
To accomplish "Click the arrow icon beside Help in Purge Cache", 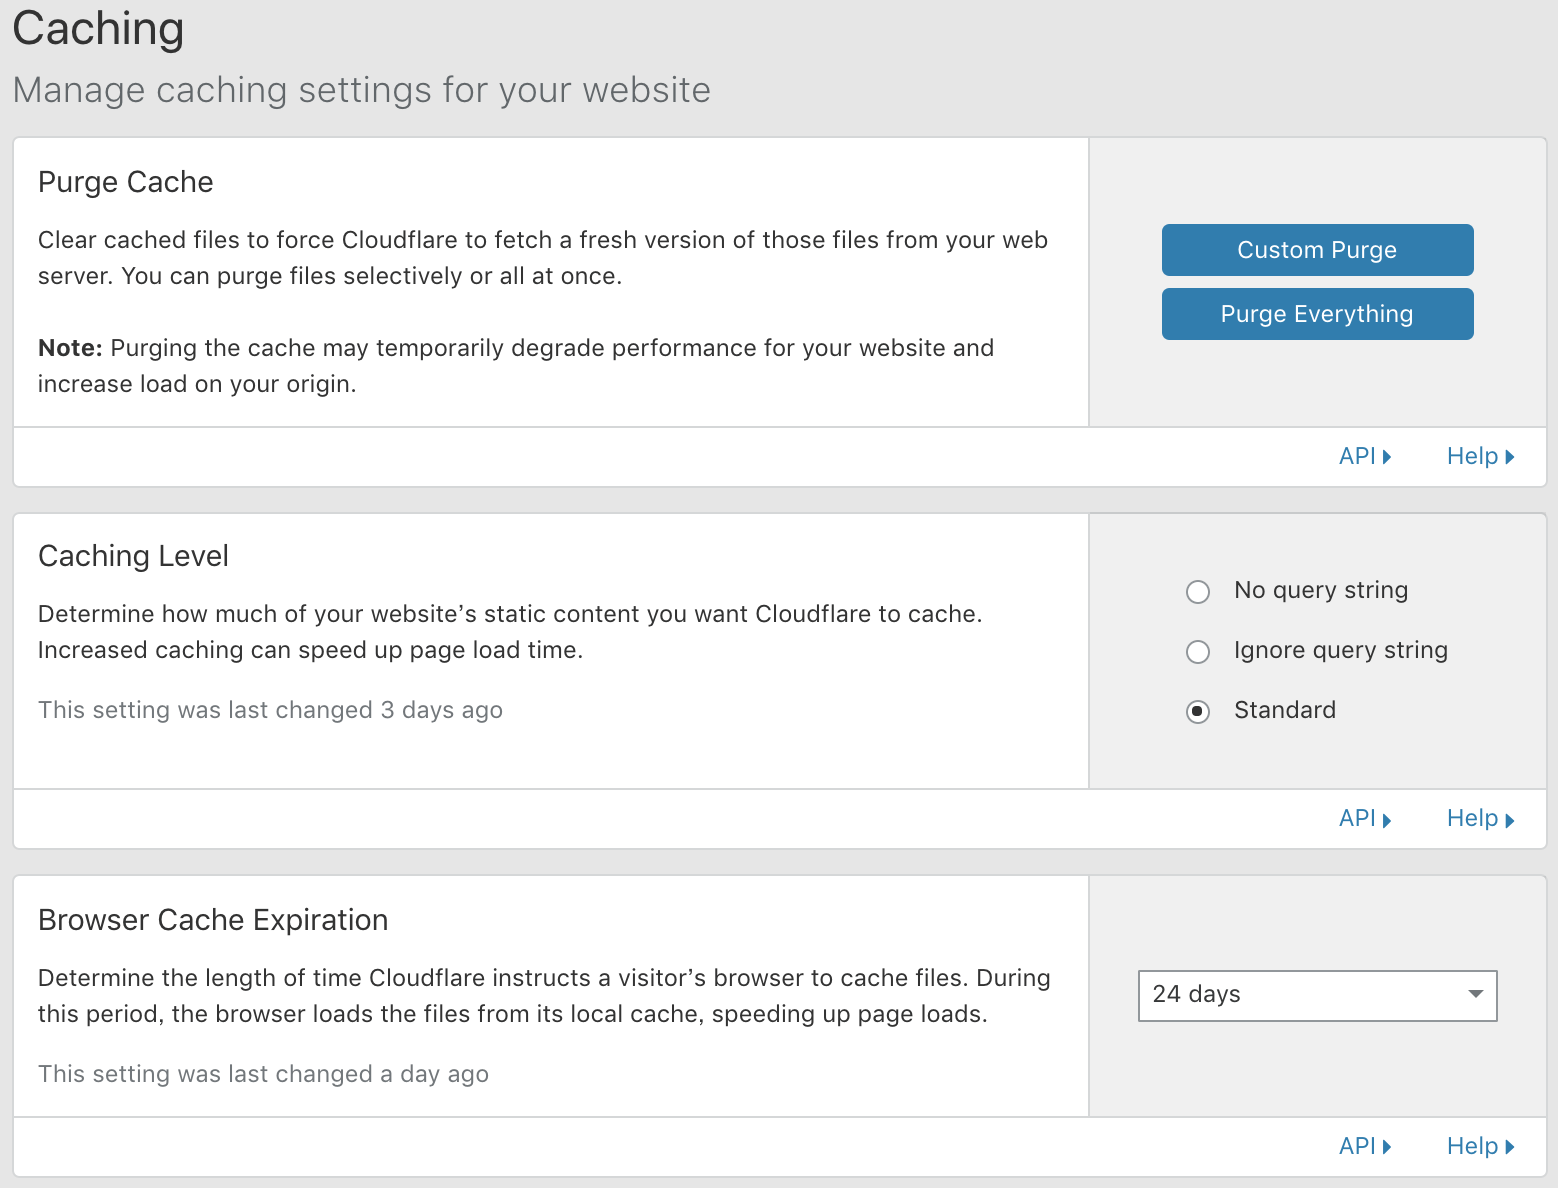I will coord(1510,456).
